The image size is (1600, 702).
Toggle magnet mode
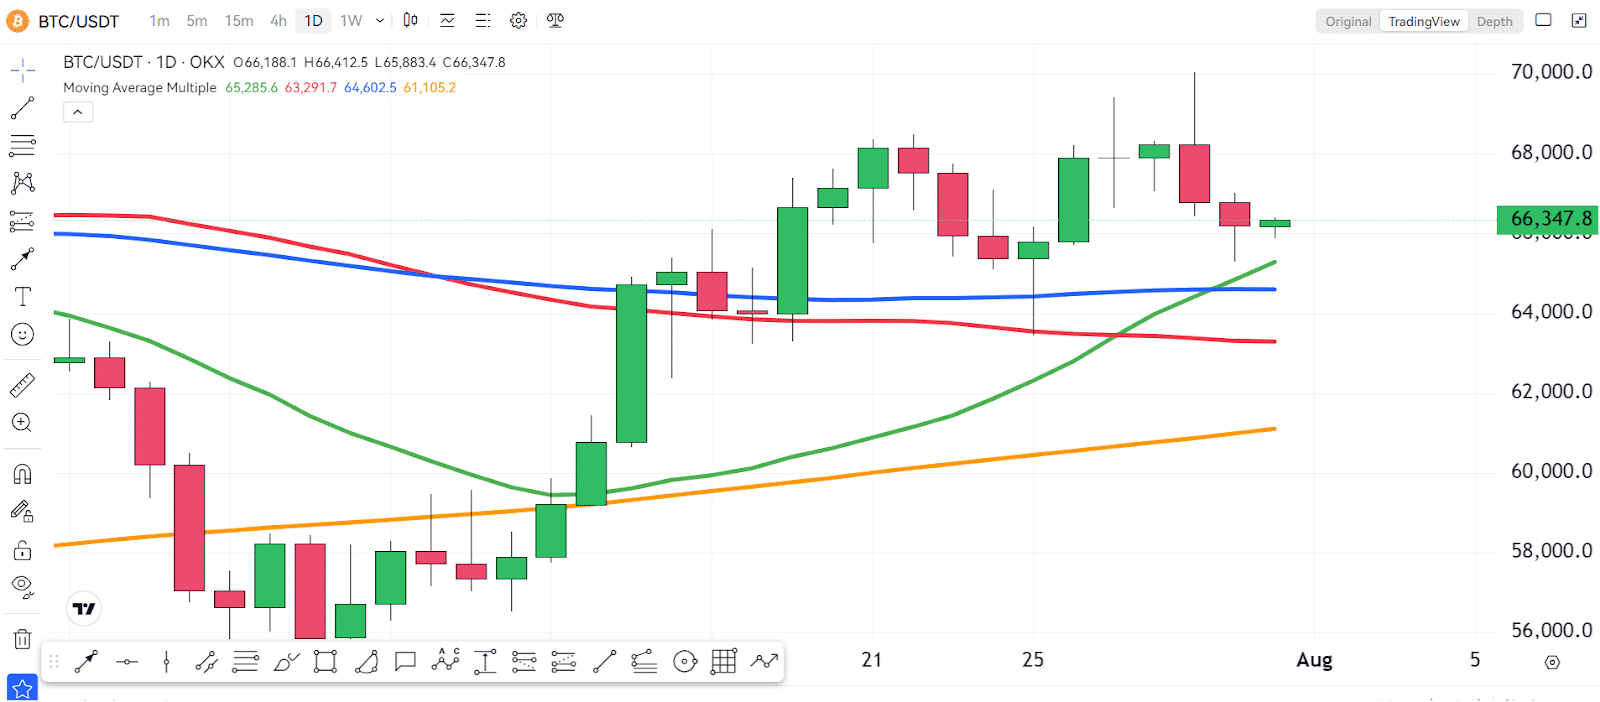click(22, 474)
